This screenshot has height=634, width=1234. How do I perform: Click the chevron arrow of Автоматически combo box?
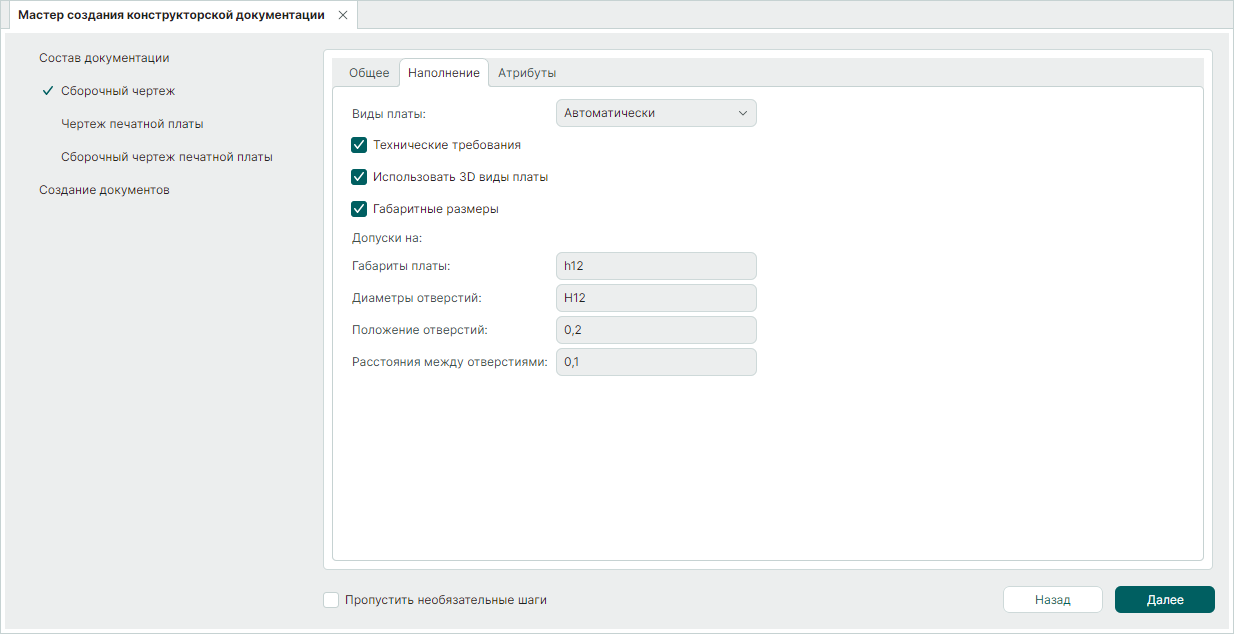(x=743, y=113)
